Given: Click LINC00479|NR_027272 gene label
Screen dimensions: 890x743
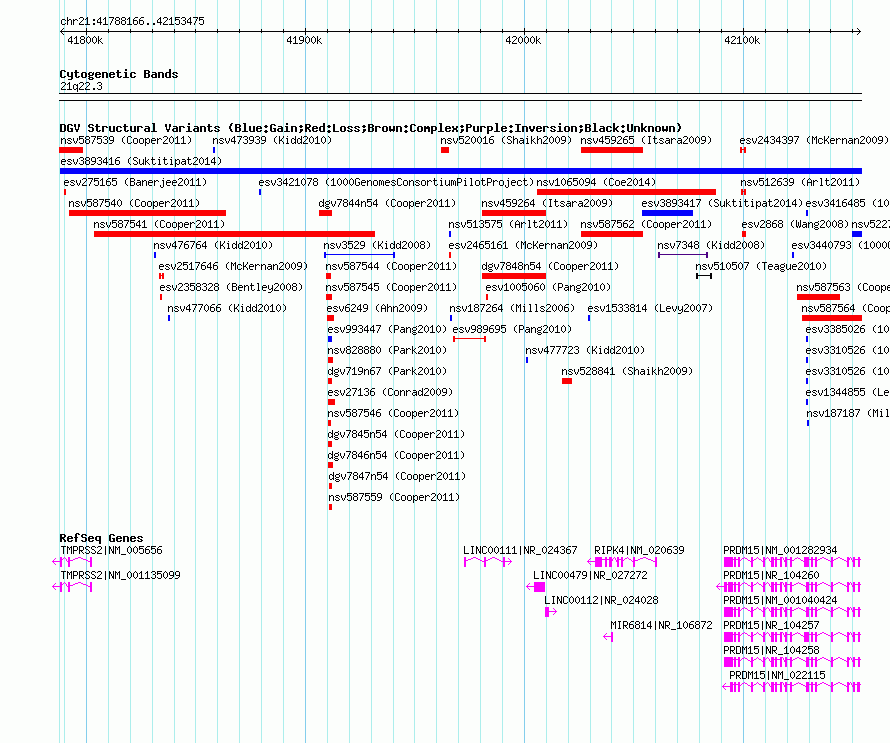Looking at the screenshot, I should tap(590, 575).
